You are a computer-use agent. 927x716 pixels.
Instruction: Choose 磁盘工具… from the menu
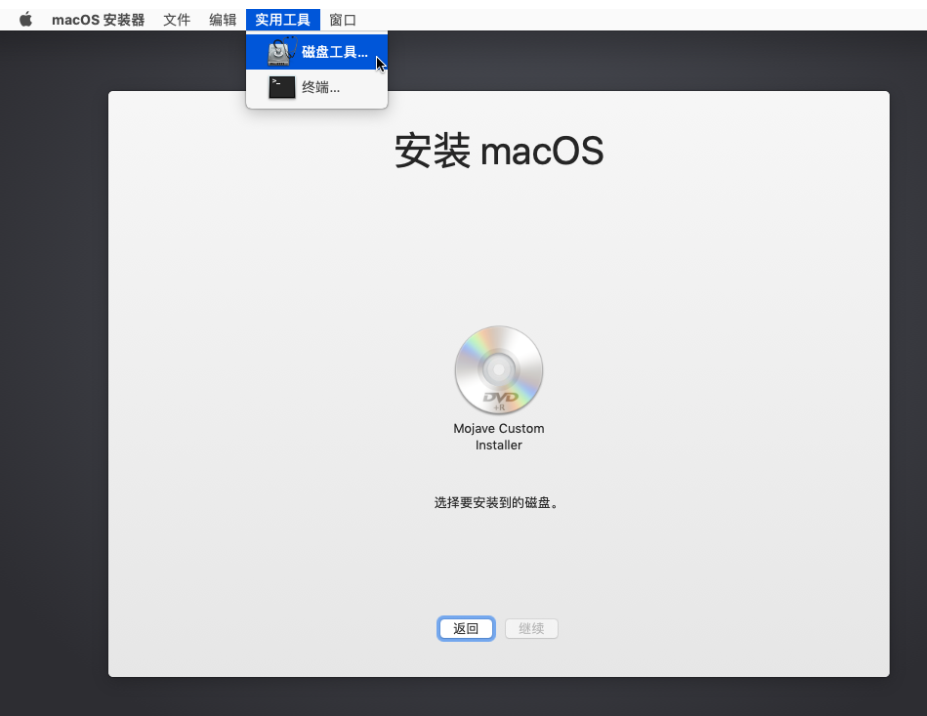point(317,52)
